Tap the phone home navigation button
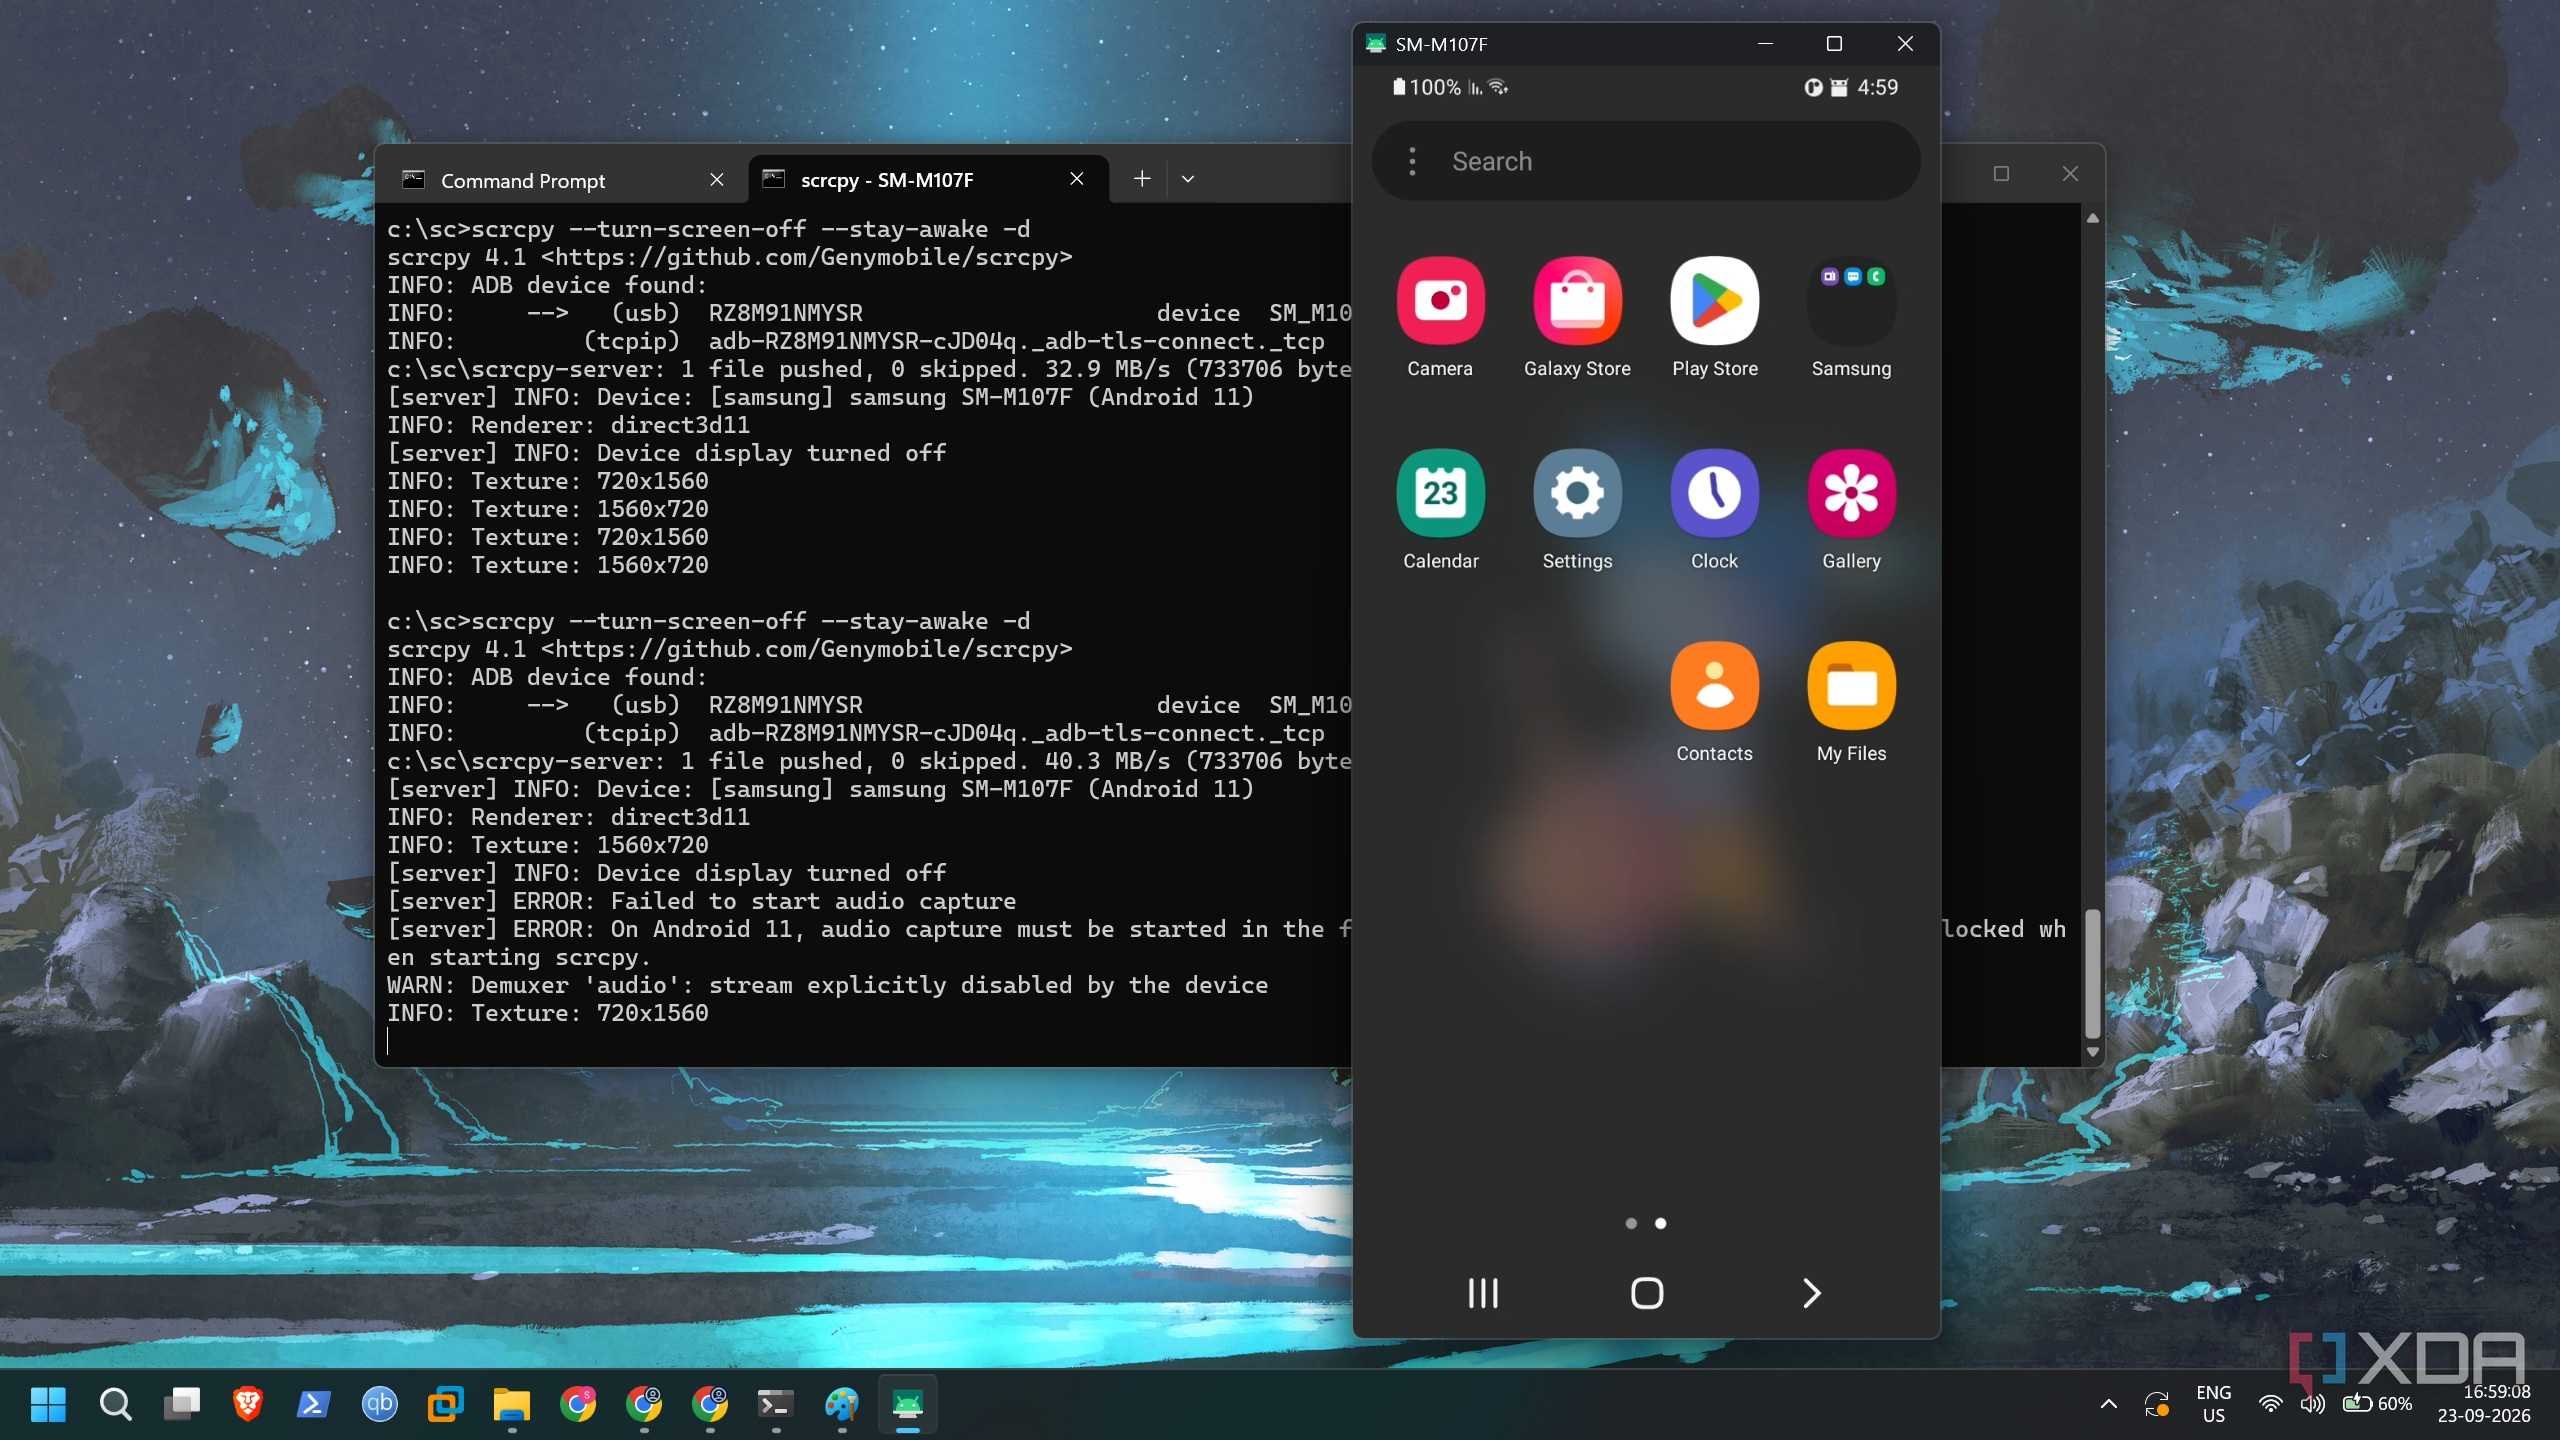The width and height of the screenshot is (2560, 1440). tap(1647, 1293)
